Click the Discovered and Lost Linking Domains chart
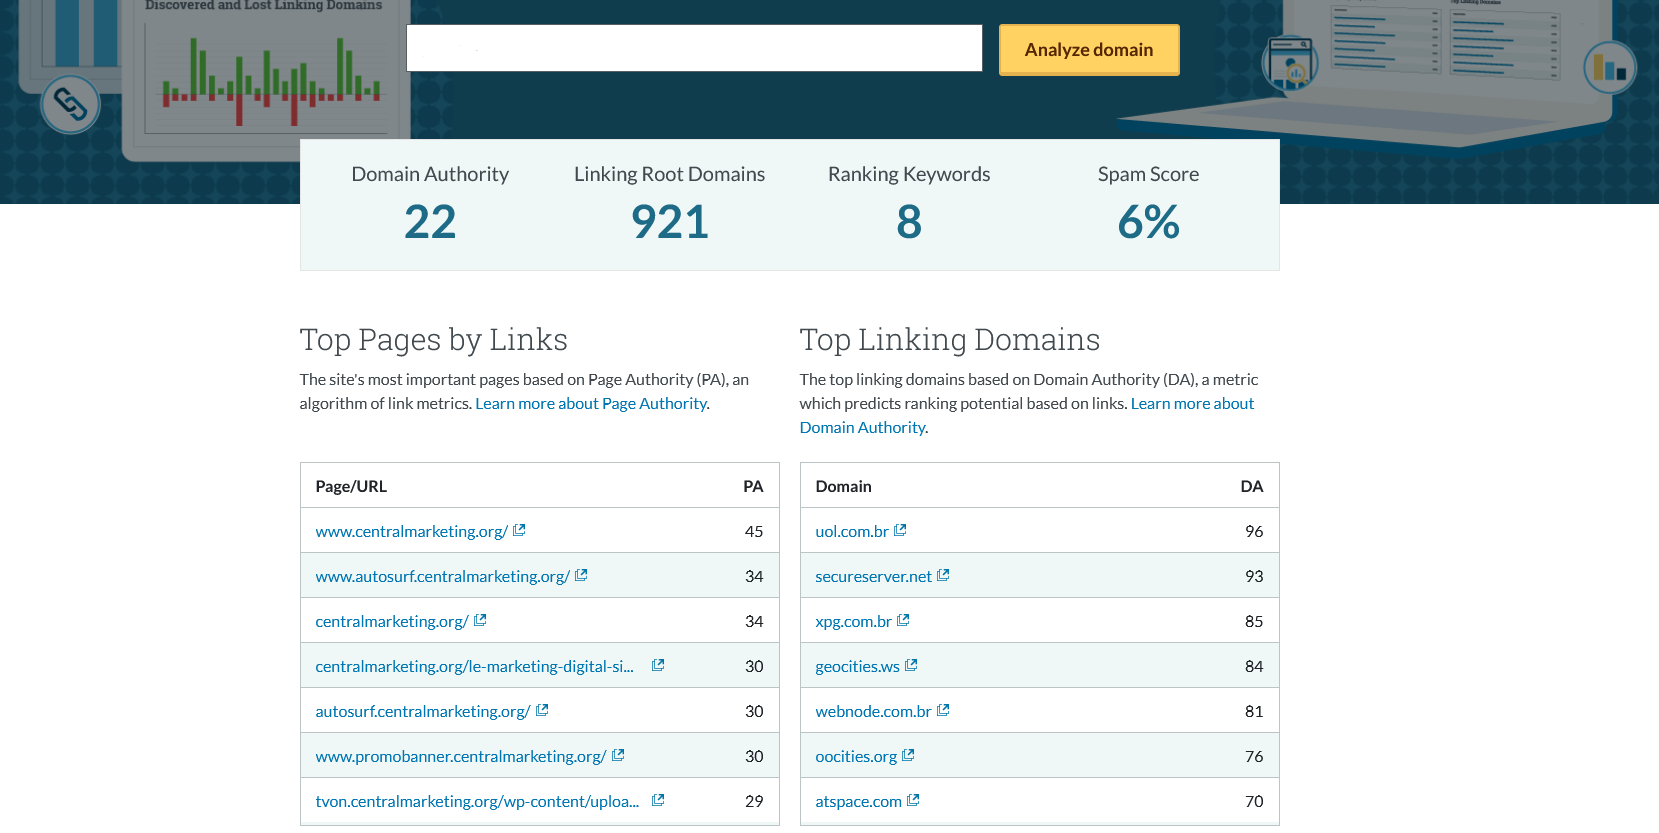This screenshot has height=833, width=1659. pos(265,80)
